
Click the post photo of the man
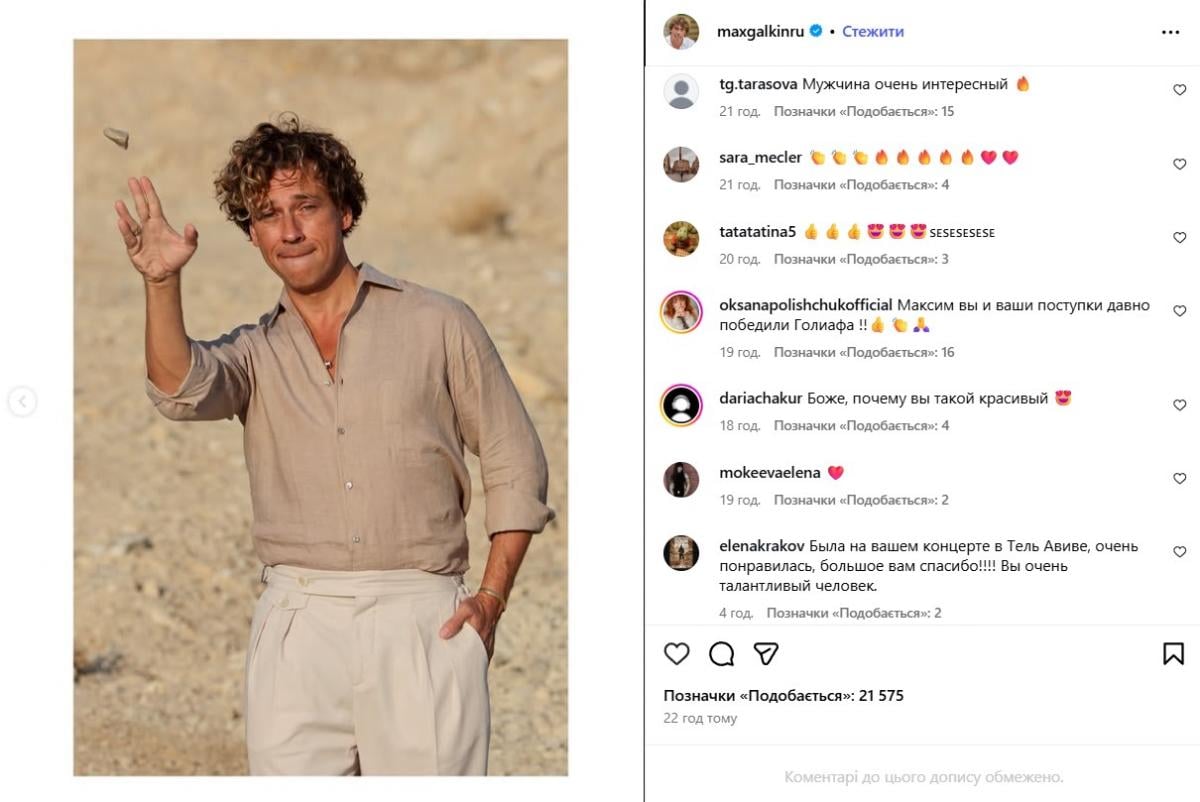pos(320,408)
